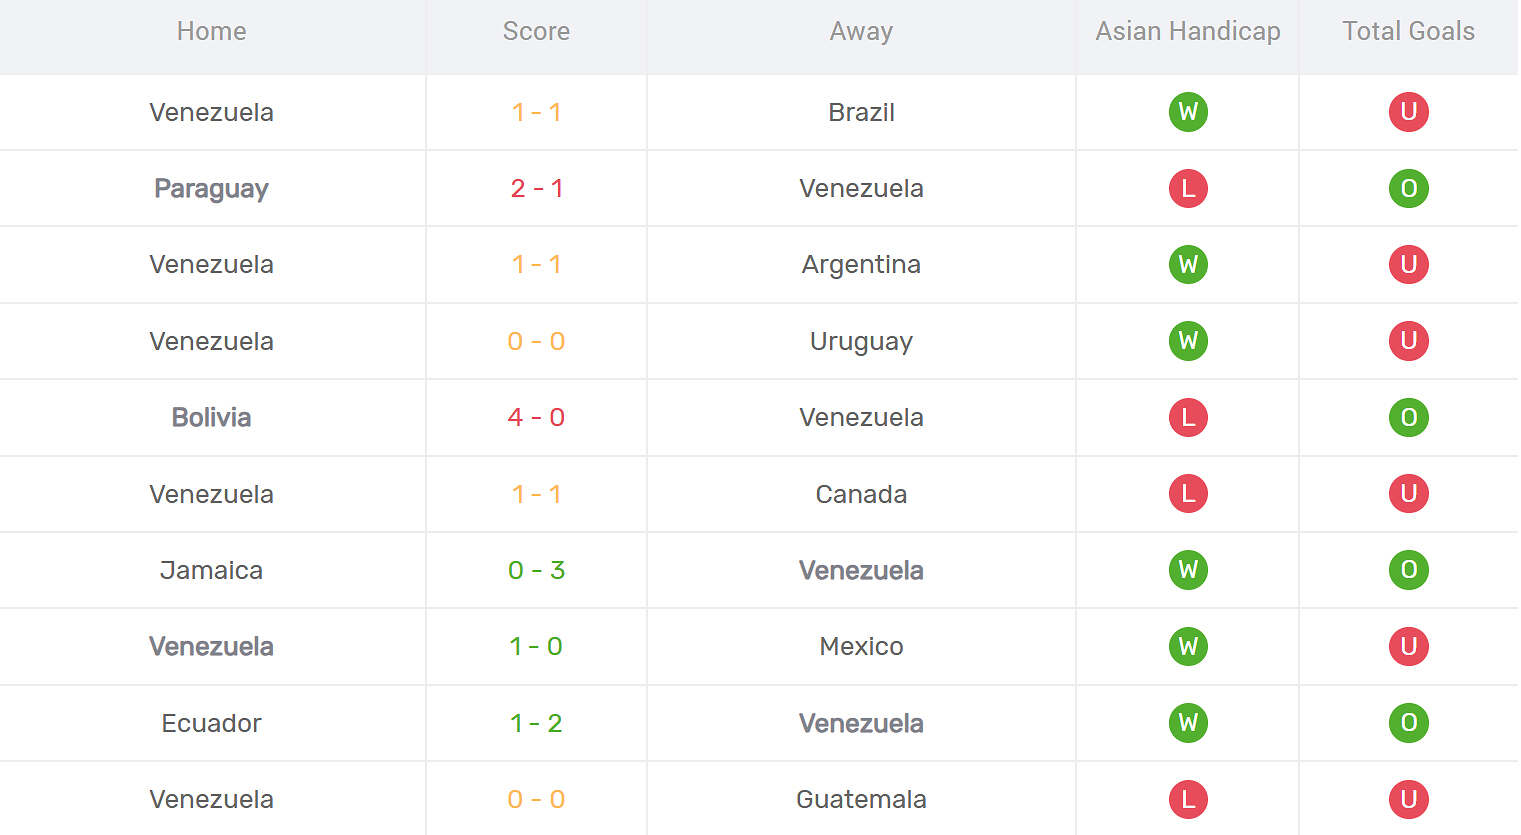Click the green O badge in Jamaica row
Viewport: 1521px width, 835px height.
click(x=1408, y=570)
